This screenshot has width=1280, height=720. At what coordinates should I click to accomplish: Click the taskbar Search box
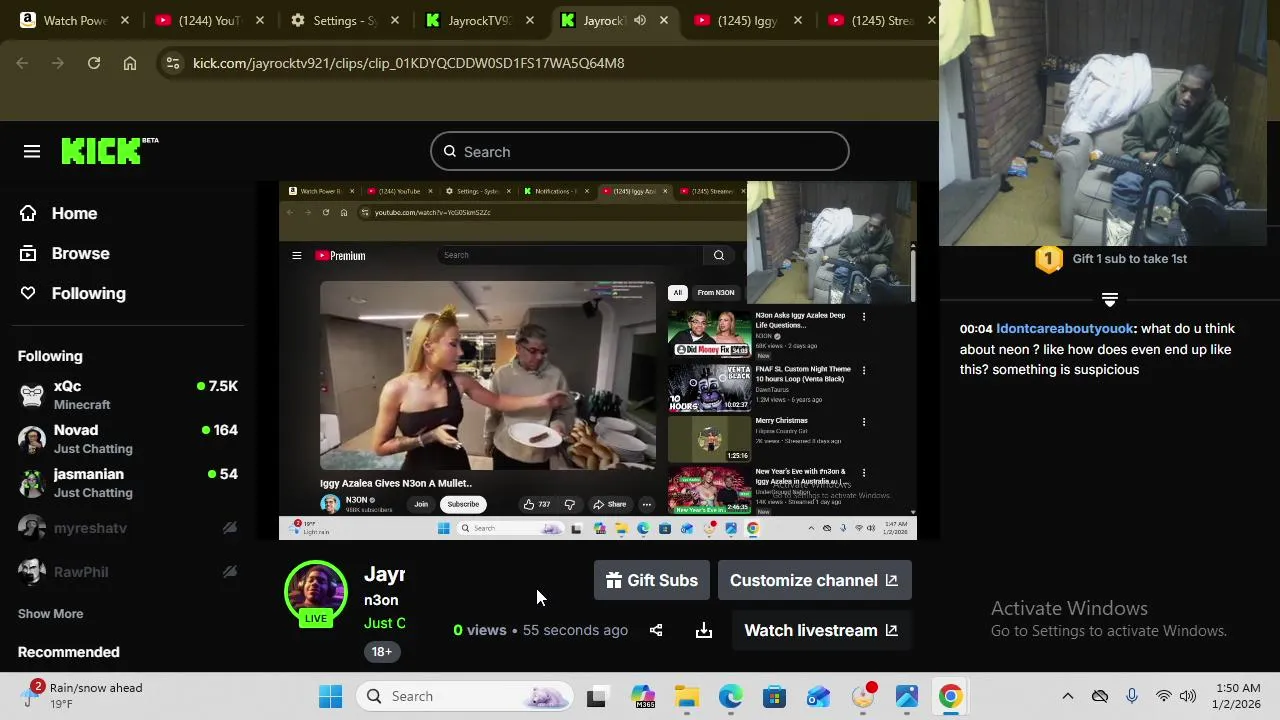465,696
